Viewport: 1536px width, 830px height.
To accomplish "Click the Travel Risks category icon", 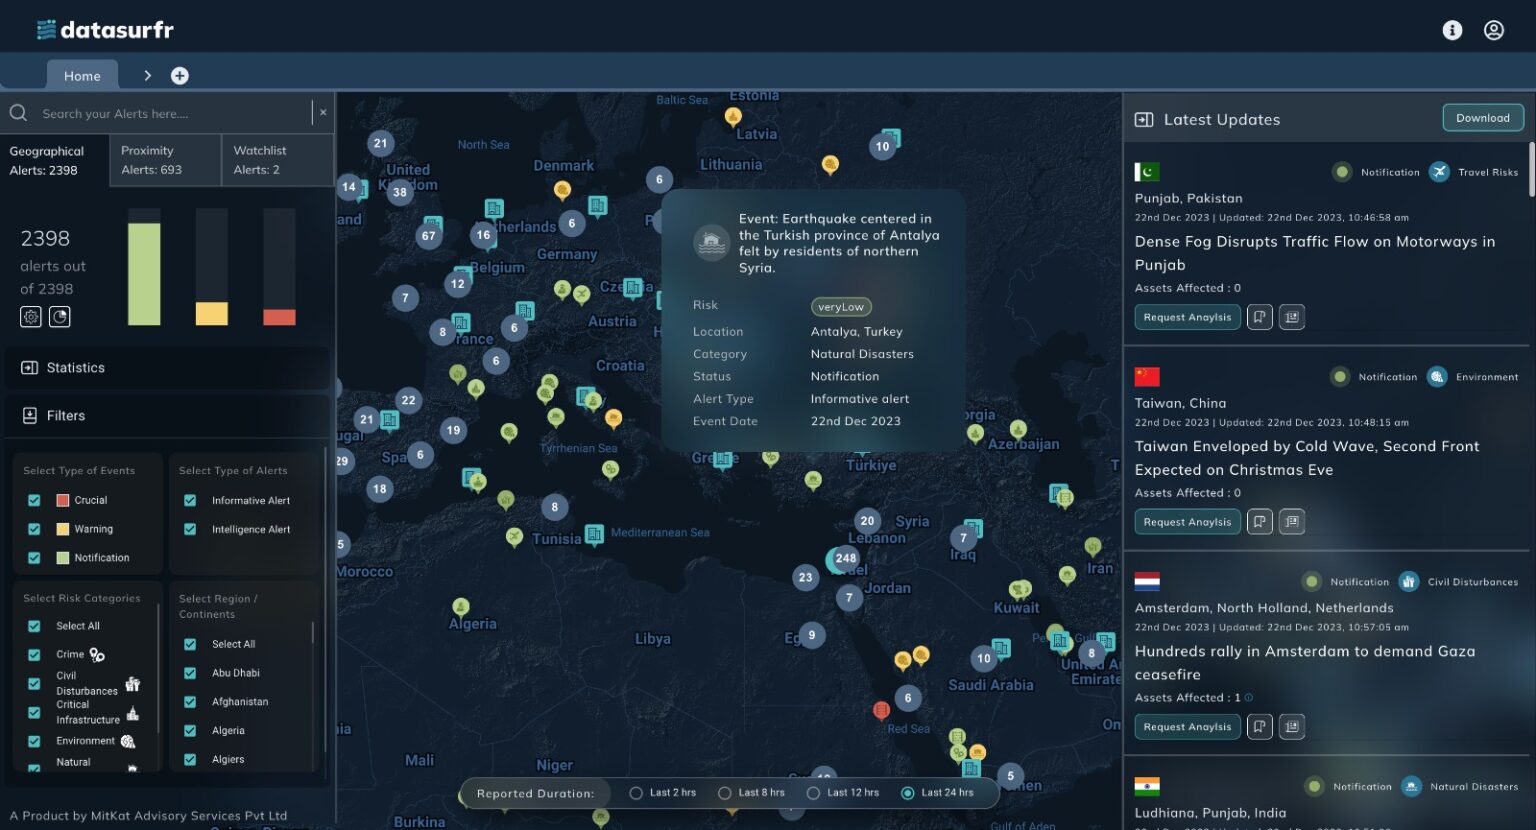I will coord(1439,172).
